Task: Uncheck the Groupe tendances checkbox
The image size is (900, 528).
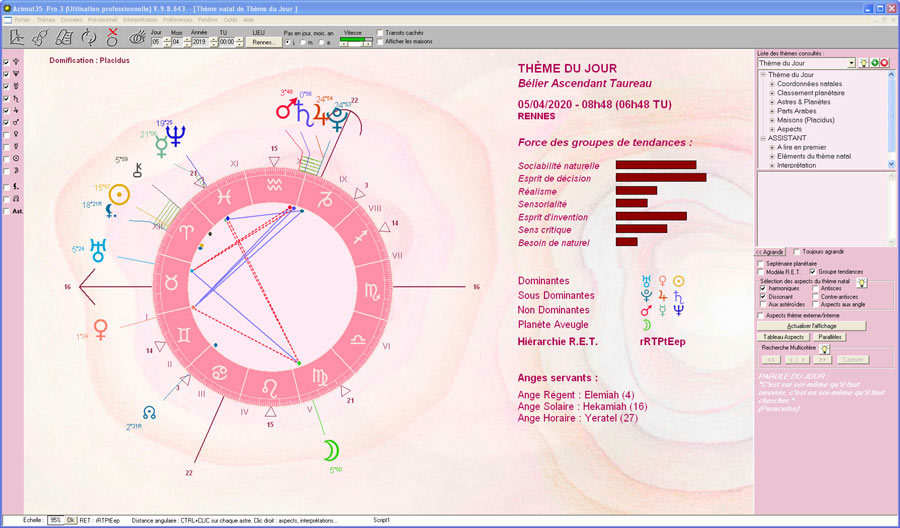Action: click(x=812, y=272)
